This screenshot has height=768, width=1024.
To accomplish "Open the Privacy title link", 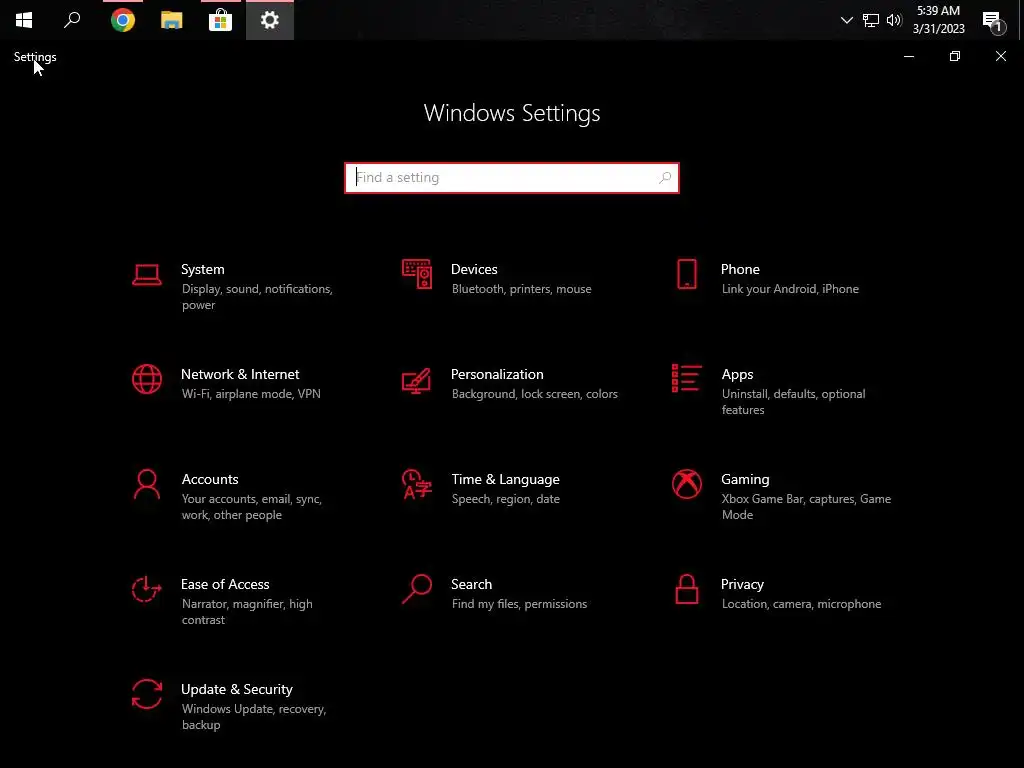I will pyautogui.click(x=742, y=584).
